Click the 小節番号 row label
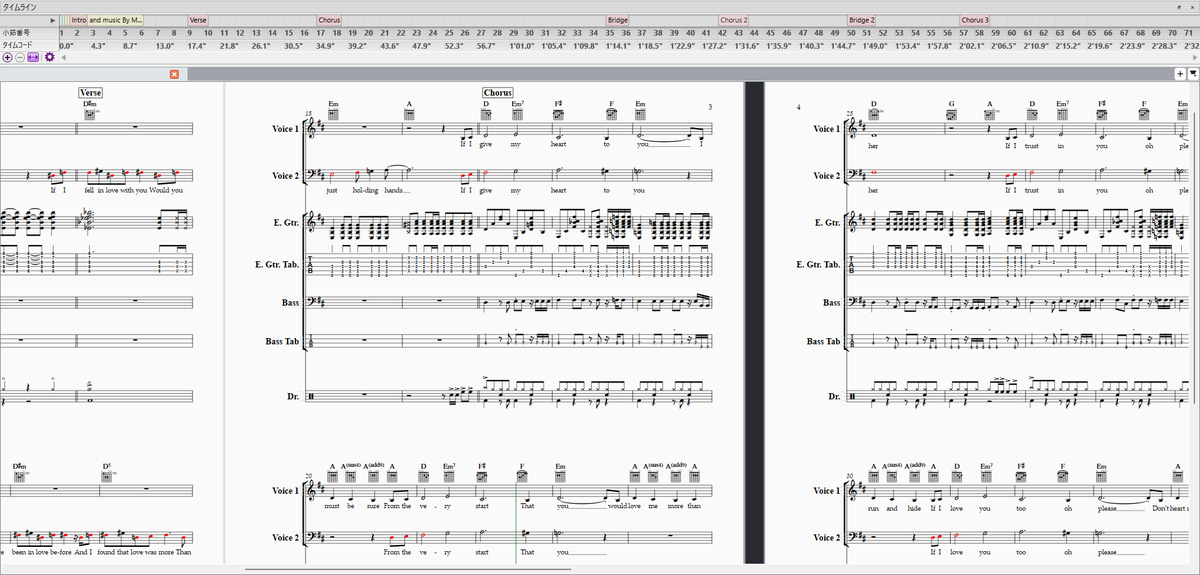Image resolution: width=1200 pixels, height=575 pixels. tap(14, 33)
